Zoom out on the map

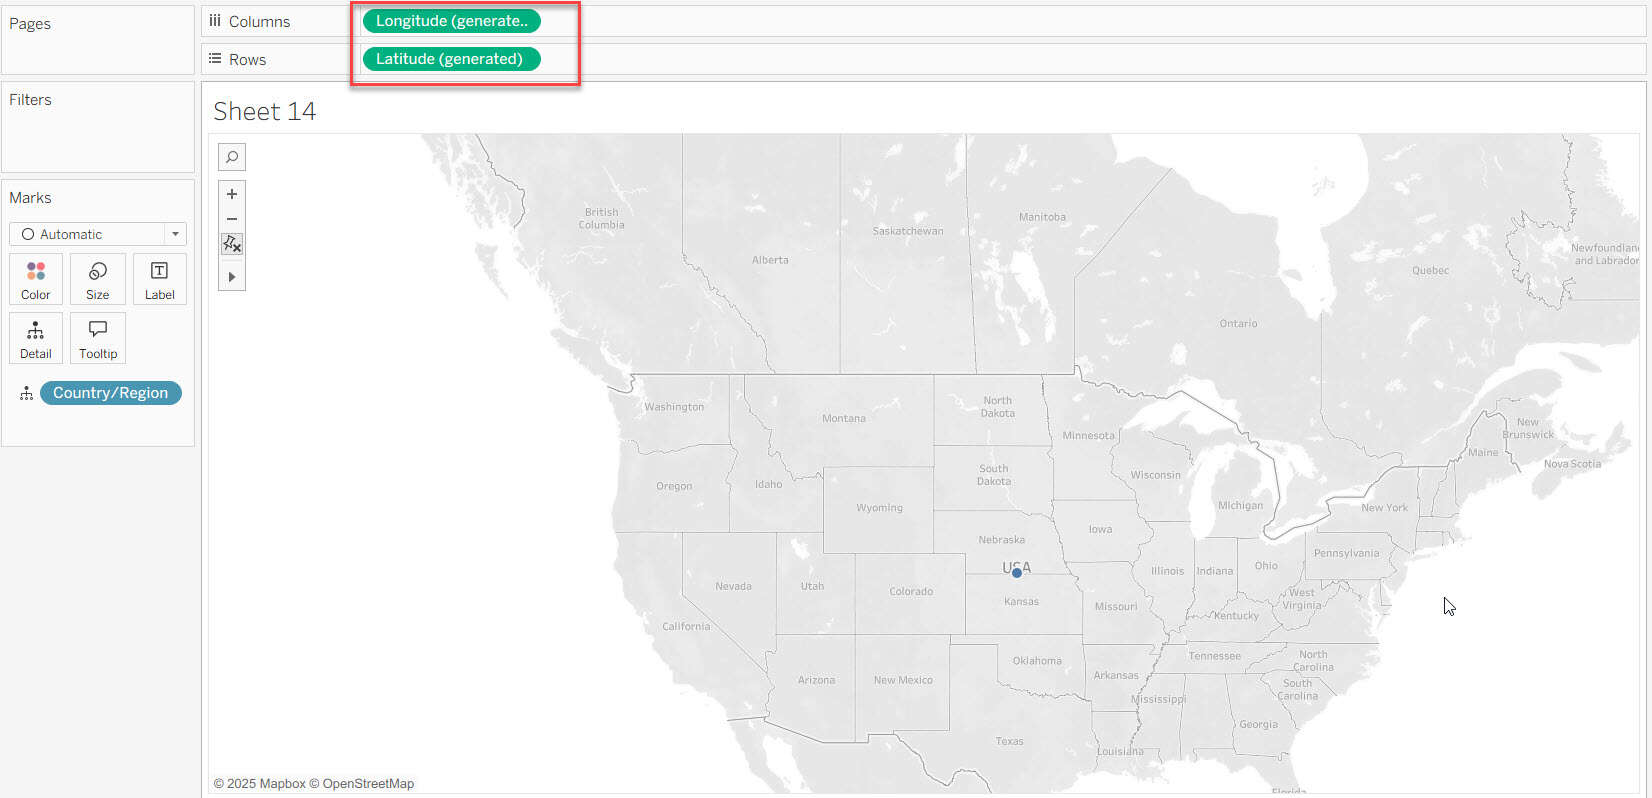tap(232, 219)
